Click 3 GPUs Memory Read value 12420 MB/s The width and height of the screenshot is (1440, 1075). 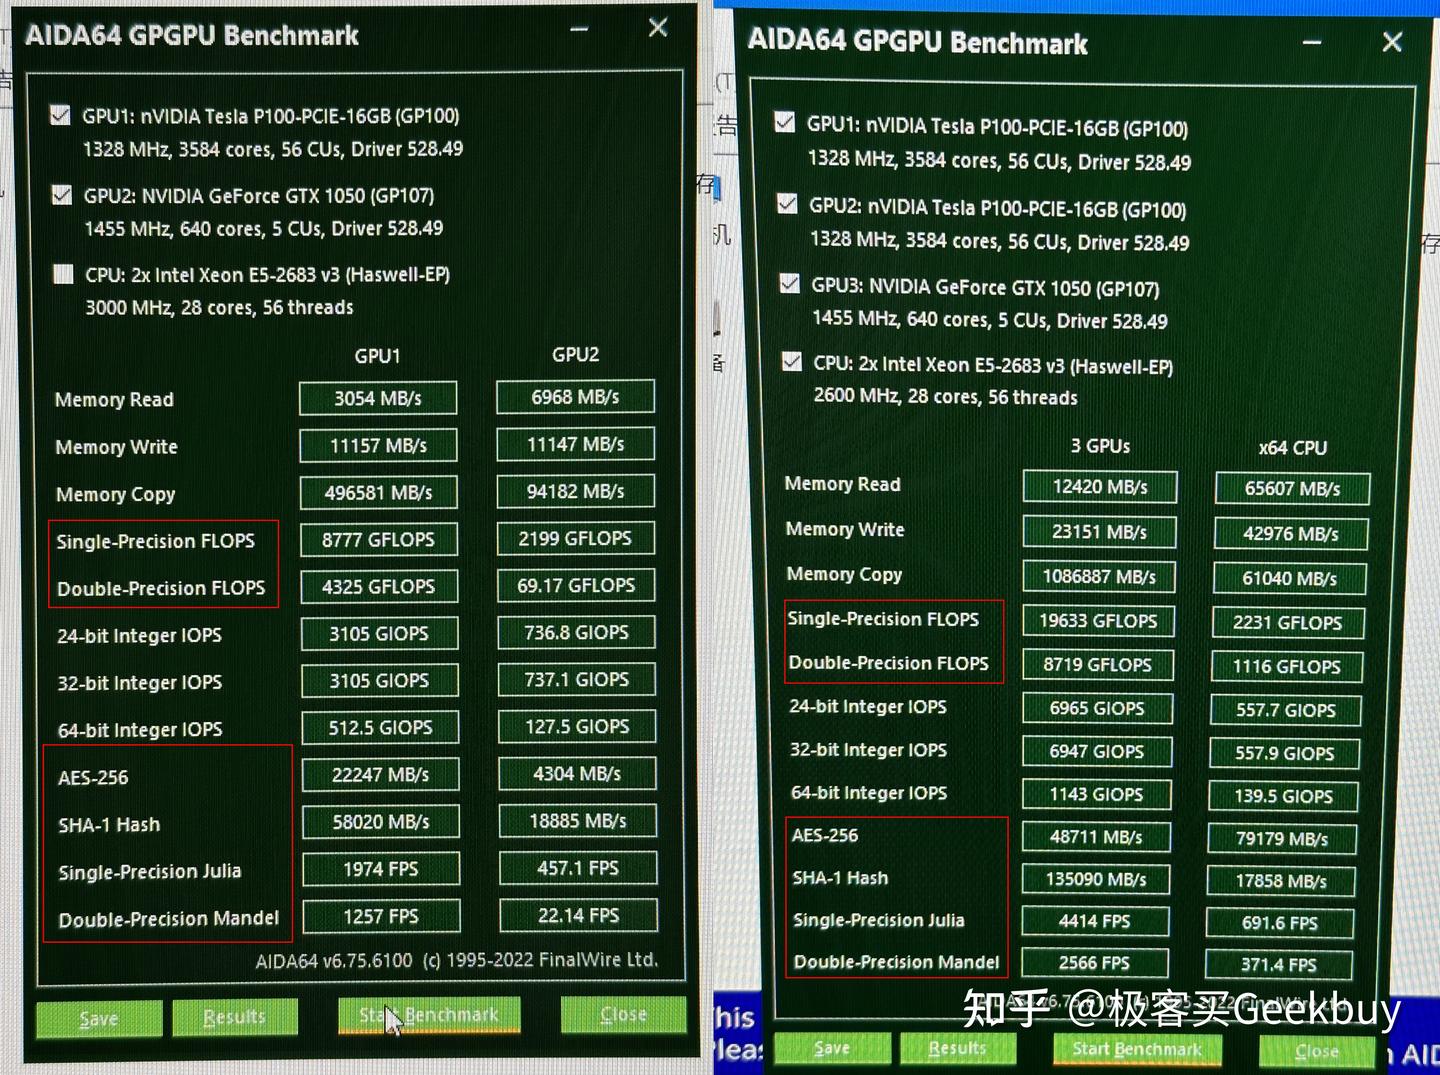pos(1100,487)
